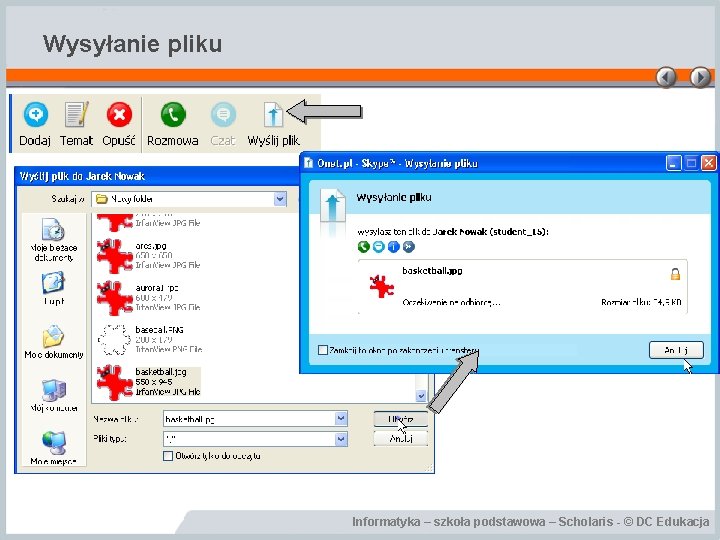Open the Moje miejsca network shortcut in the sidebar
The height and width of the screenshot is (540, 720).
(x=53, y=448)
